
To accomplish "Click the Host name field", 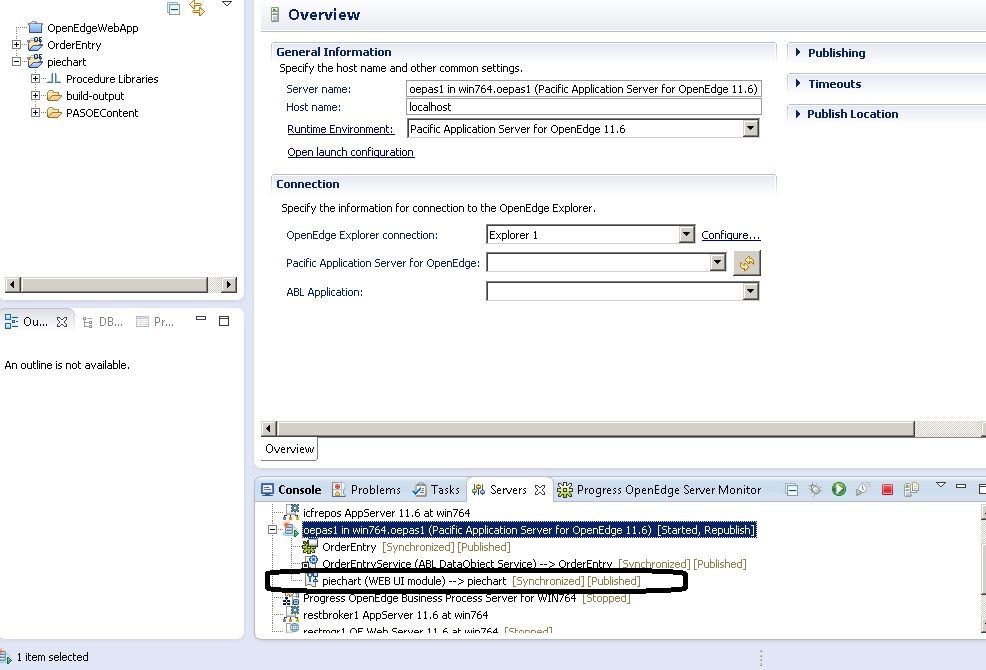I will 584,107.
